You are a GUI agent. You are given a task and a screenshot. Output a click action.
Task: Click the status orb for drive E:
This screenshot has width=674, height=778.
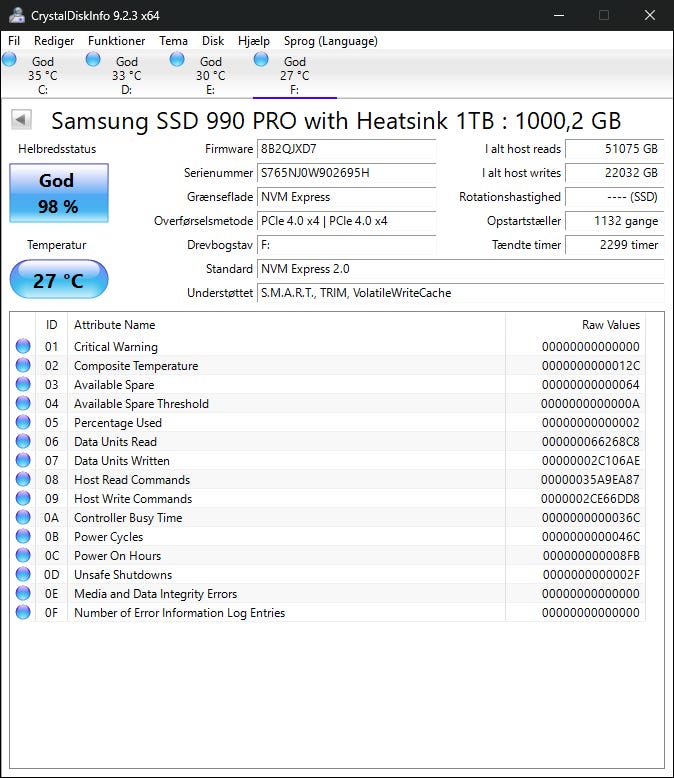177,60
